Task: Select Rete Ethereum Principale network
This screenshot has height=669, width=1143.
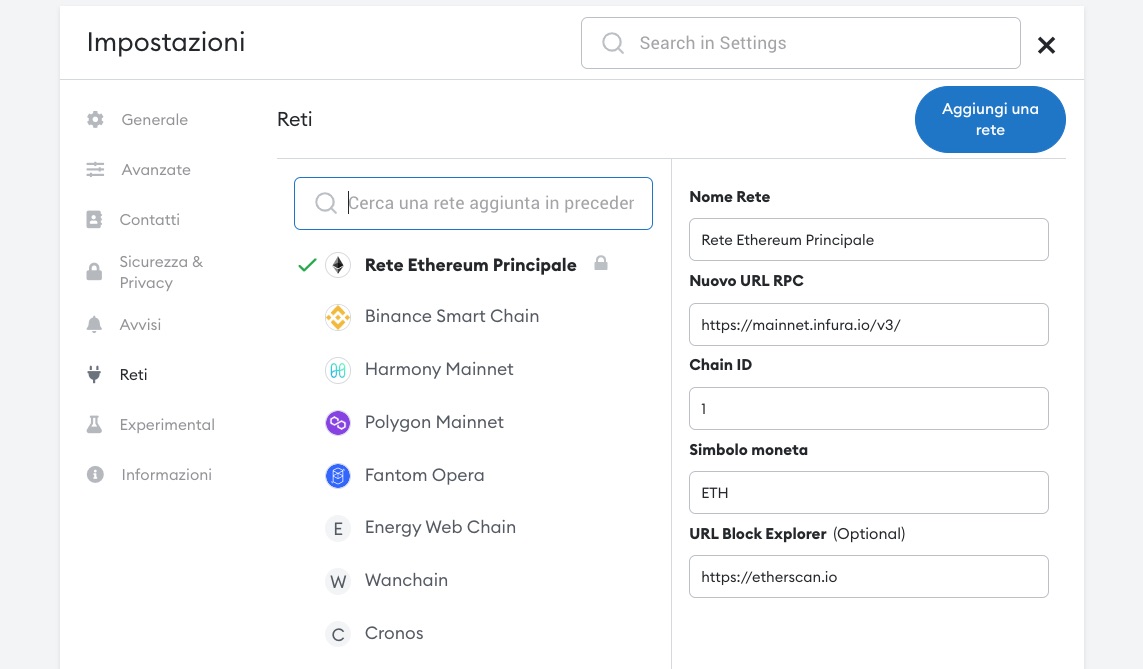Action: click(473, 265)
